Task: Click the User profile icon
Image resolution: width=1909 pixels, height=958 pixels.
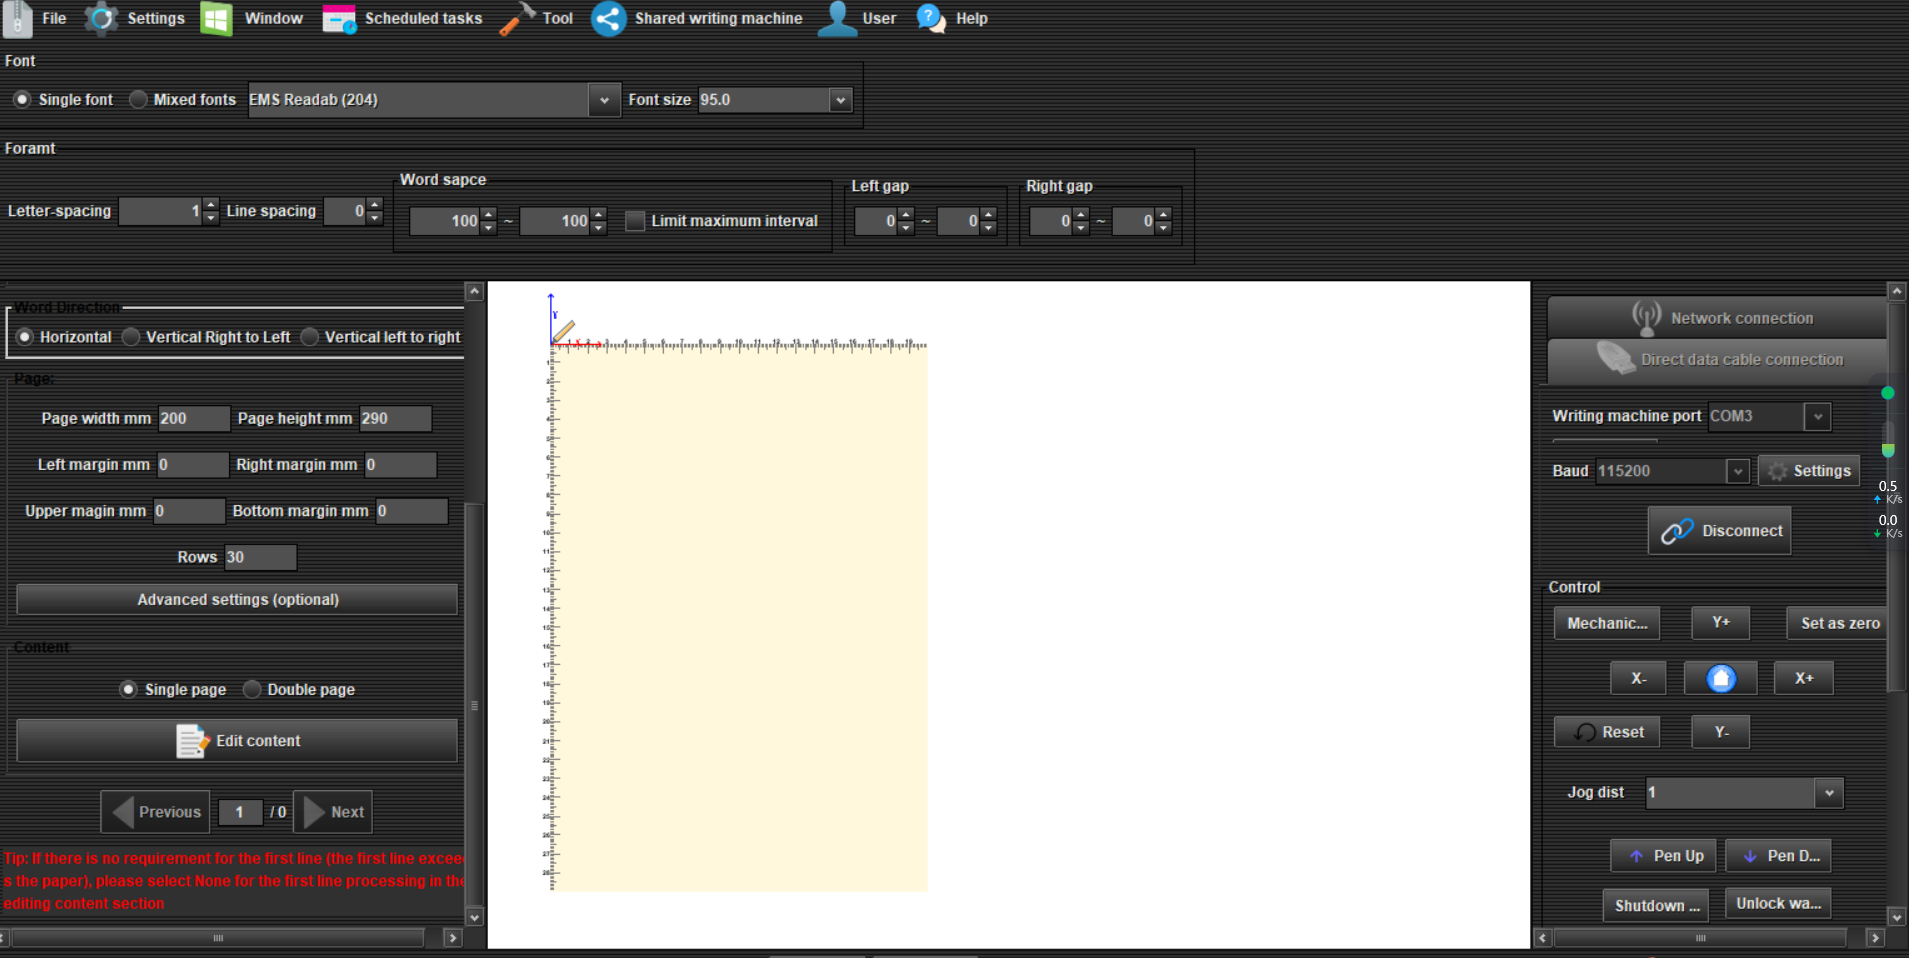Action: [837, 19]
